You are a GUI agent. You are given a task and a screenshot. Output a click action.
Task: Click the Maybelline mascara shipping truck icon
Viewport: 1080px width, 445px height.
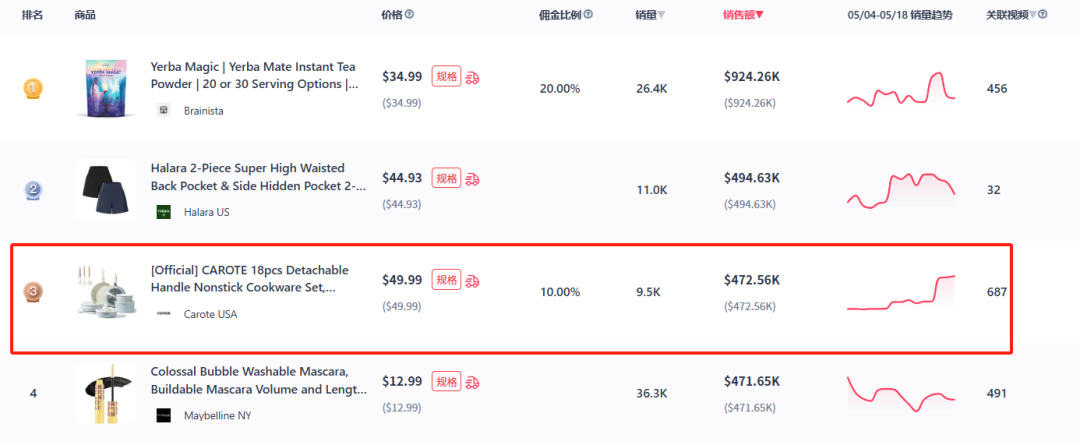473,382
